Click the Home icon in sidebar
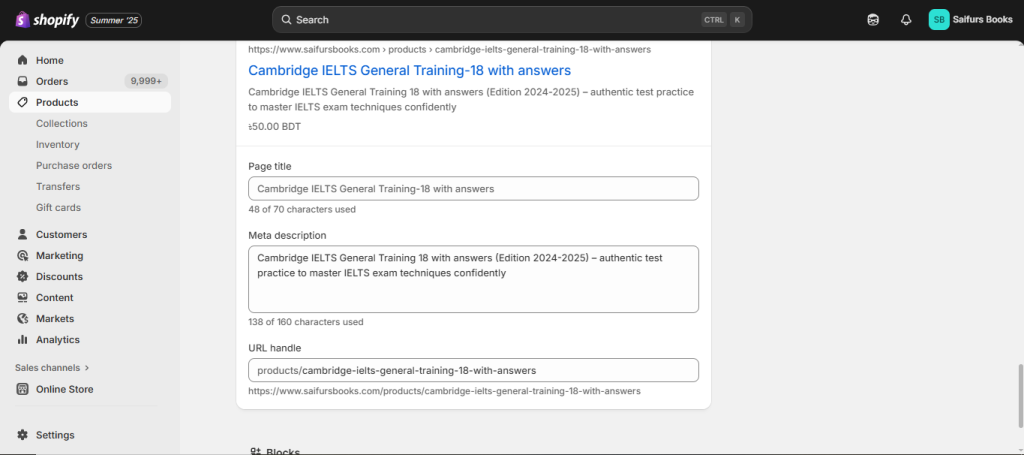Viewport: 1024px width, 455px height. tap(23, 60)
